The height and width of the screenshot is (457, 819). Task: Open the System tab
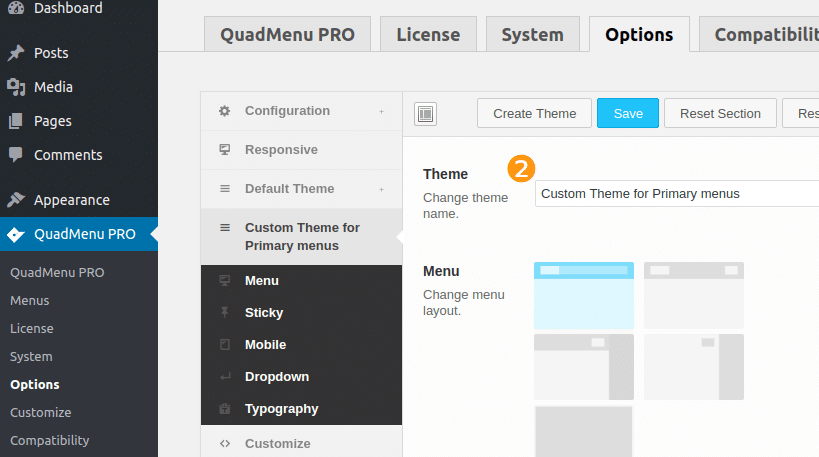[x=533, y=34]
